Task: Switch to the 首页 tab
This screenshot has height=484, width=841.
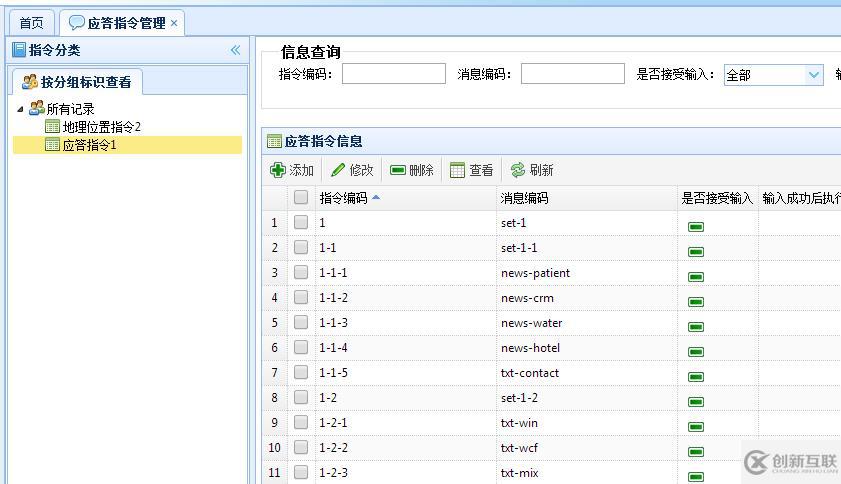Action: pos(32,23)
